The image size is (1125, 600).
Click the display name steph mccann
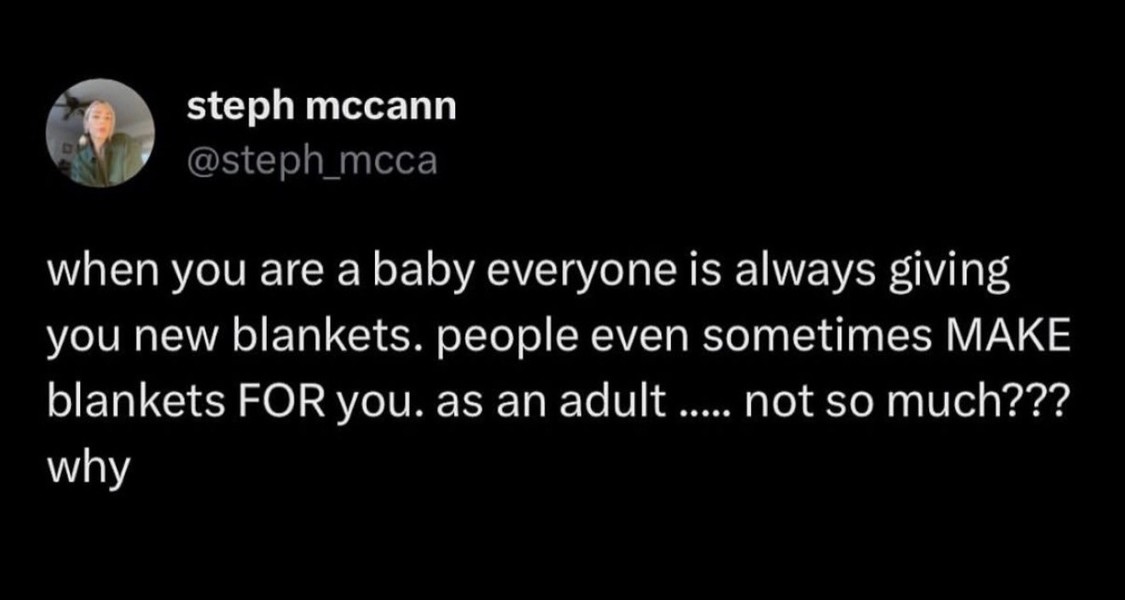point(322,107)
